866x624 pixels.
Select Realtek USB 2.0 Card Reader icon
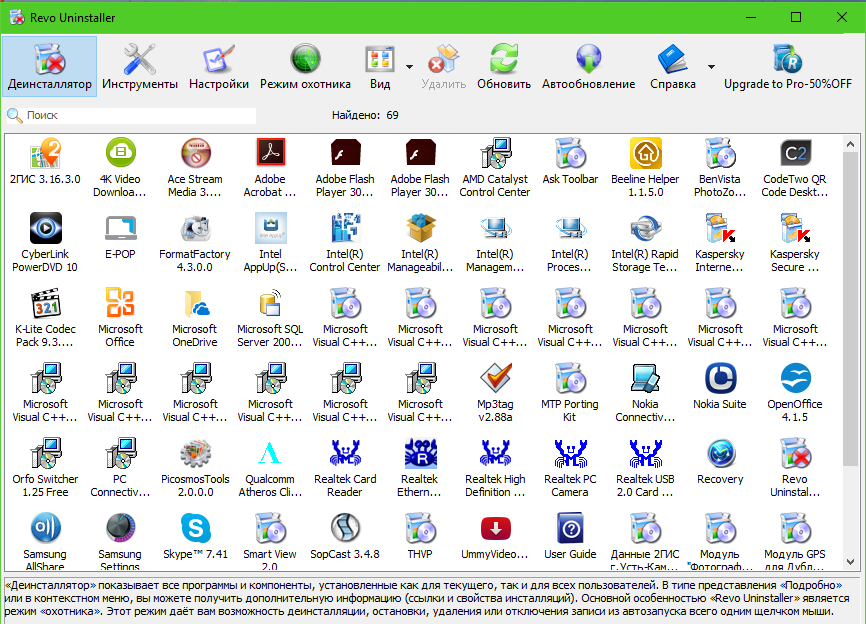646,453
